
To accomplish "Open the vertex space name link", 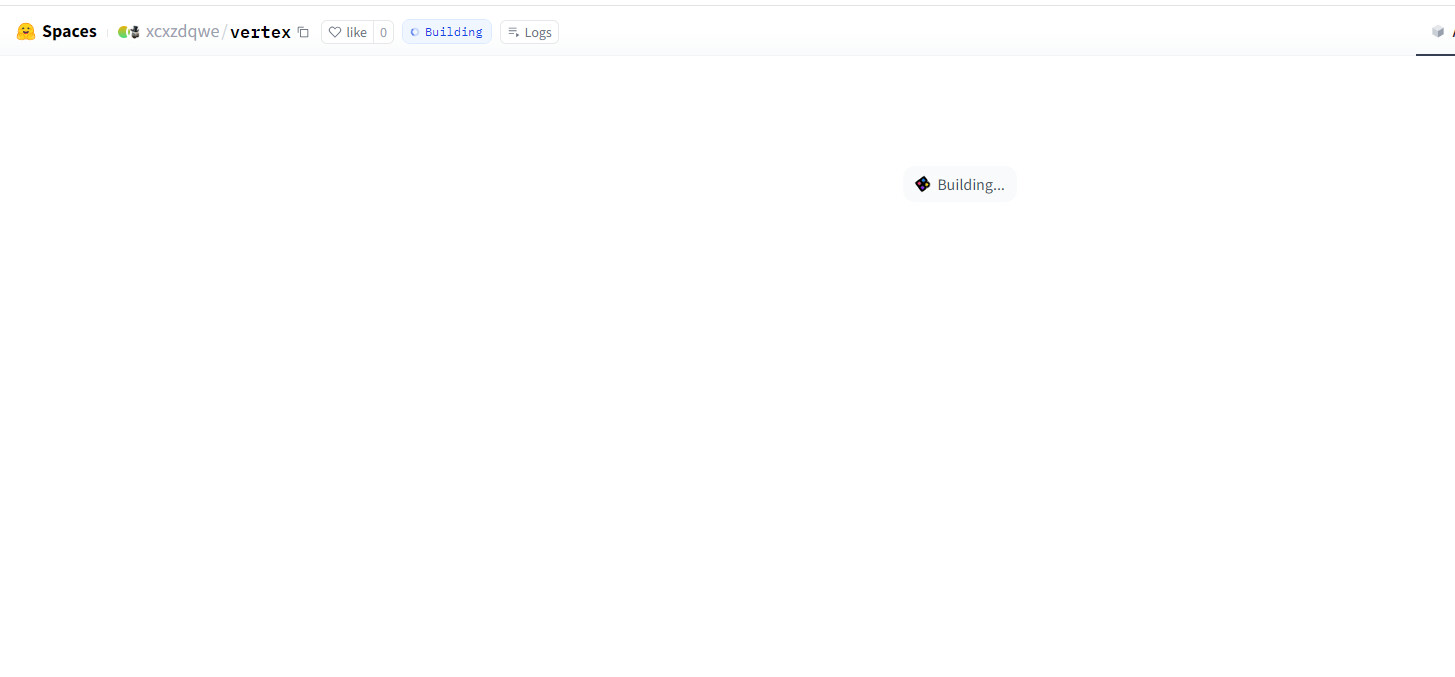I will [260, 32].
